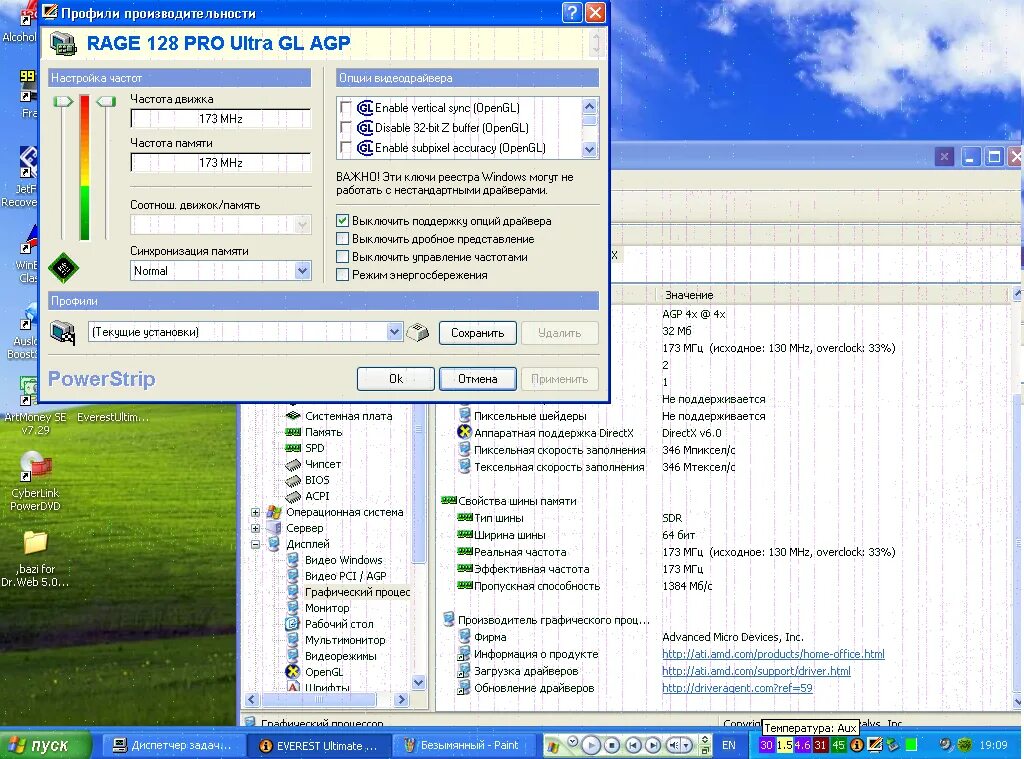Select Системная плата tree item
Viewport: 1024px width, 759px height.
click(x=349, y=416)
